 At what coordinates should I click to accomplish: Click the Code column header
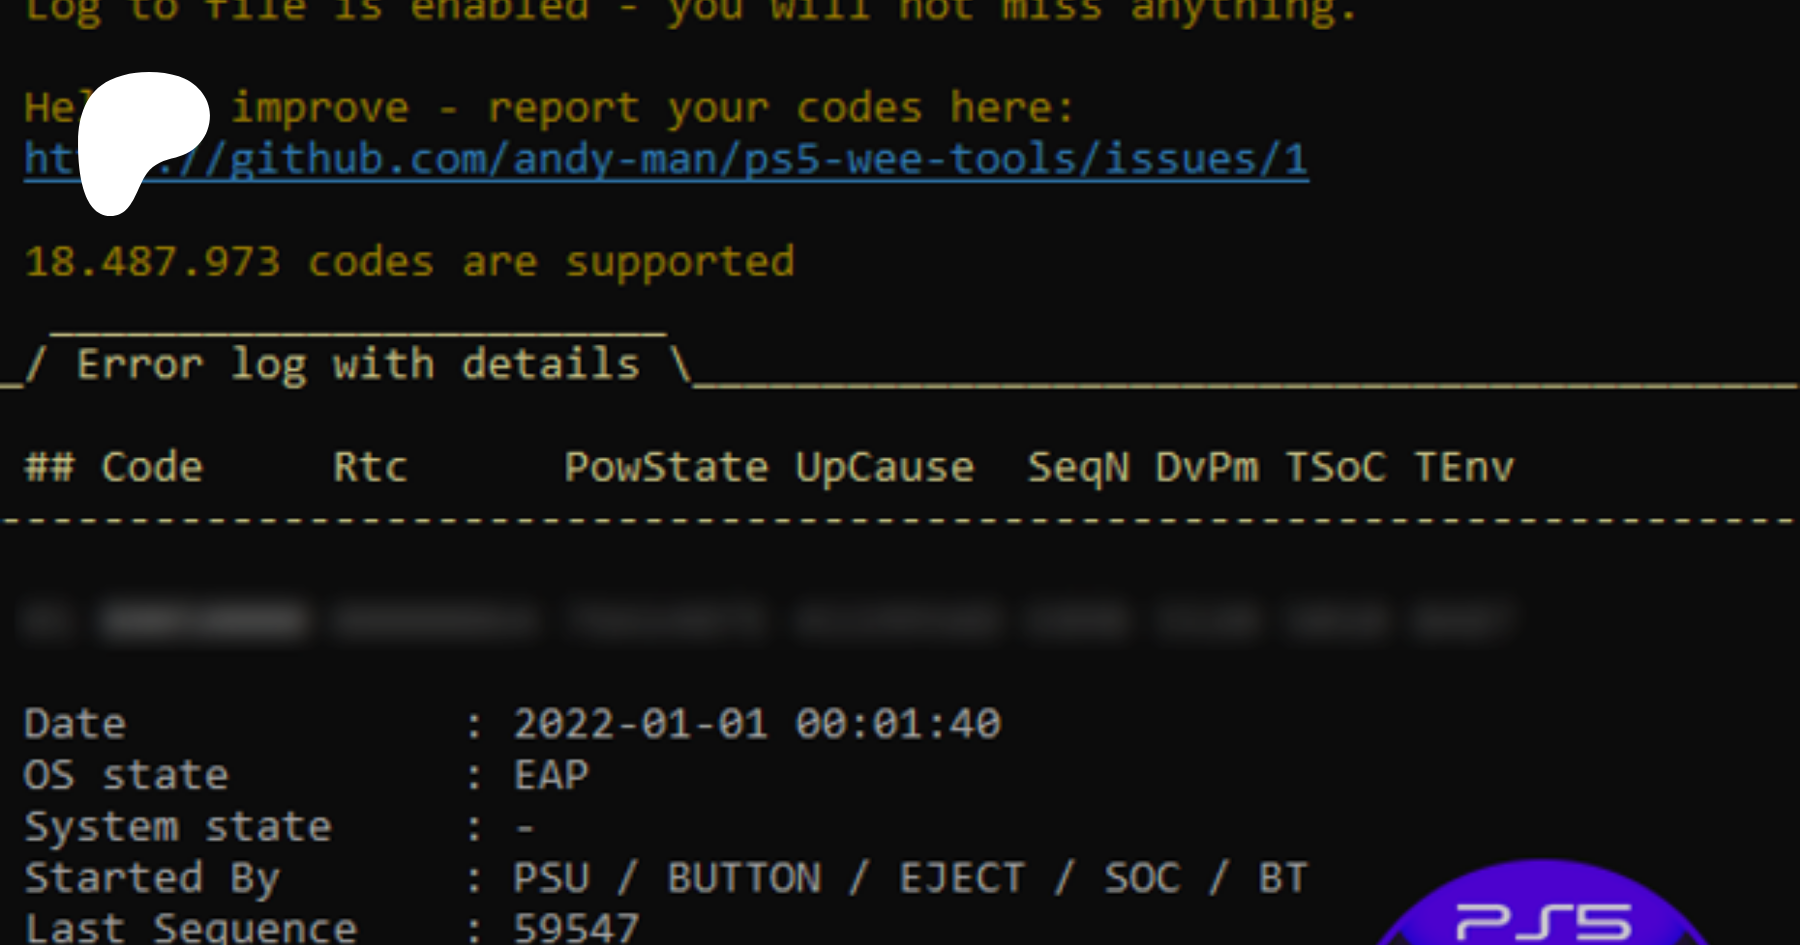152,468
